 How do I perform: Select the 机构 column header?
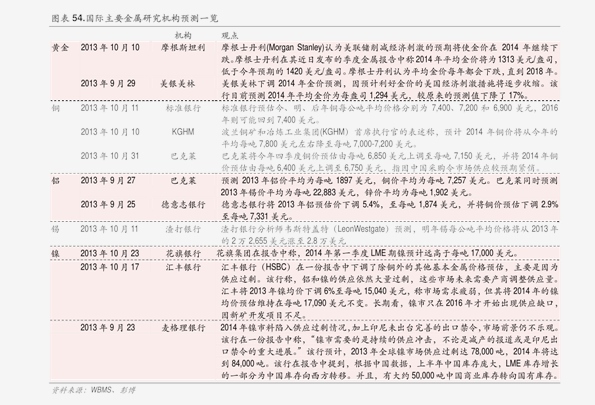[x=183, y=35]
